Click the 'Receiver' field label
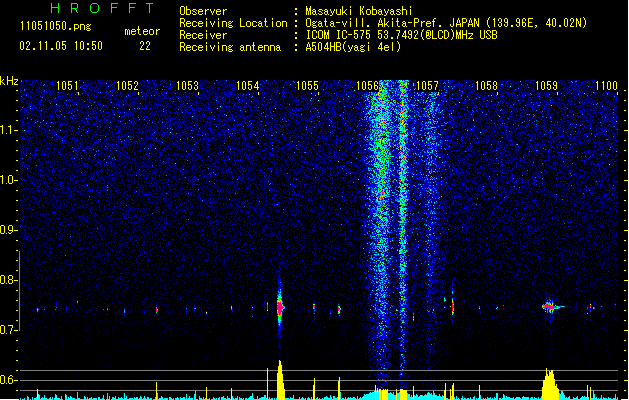Screen dimensions: 629x400 (x=203, y=35)
